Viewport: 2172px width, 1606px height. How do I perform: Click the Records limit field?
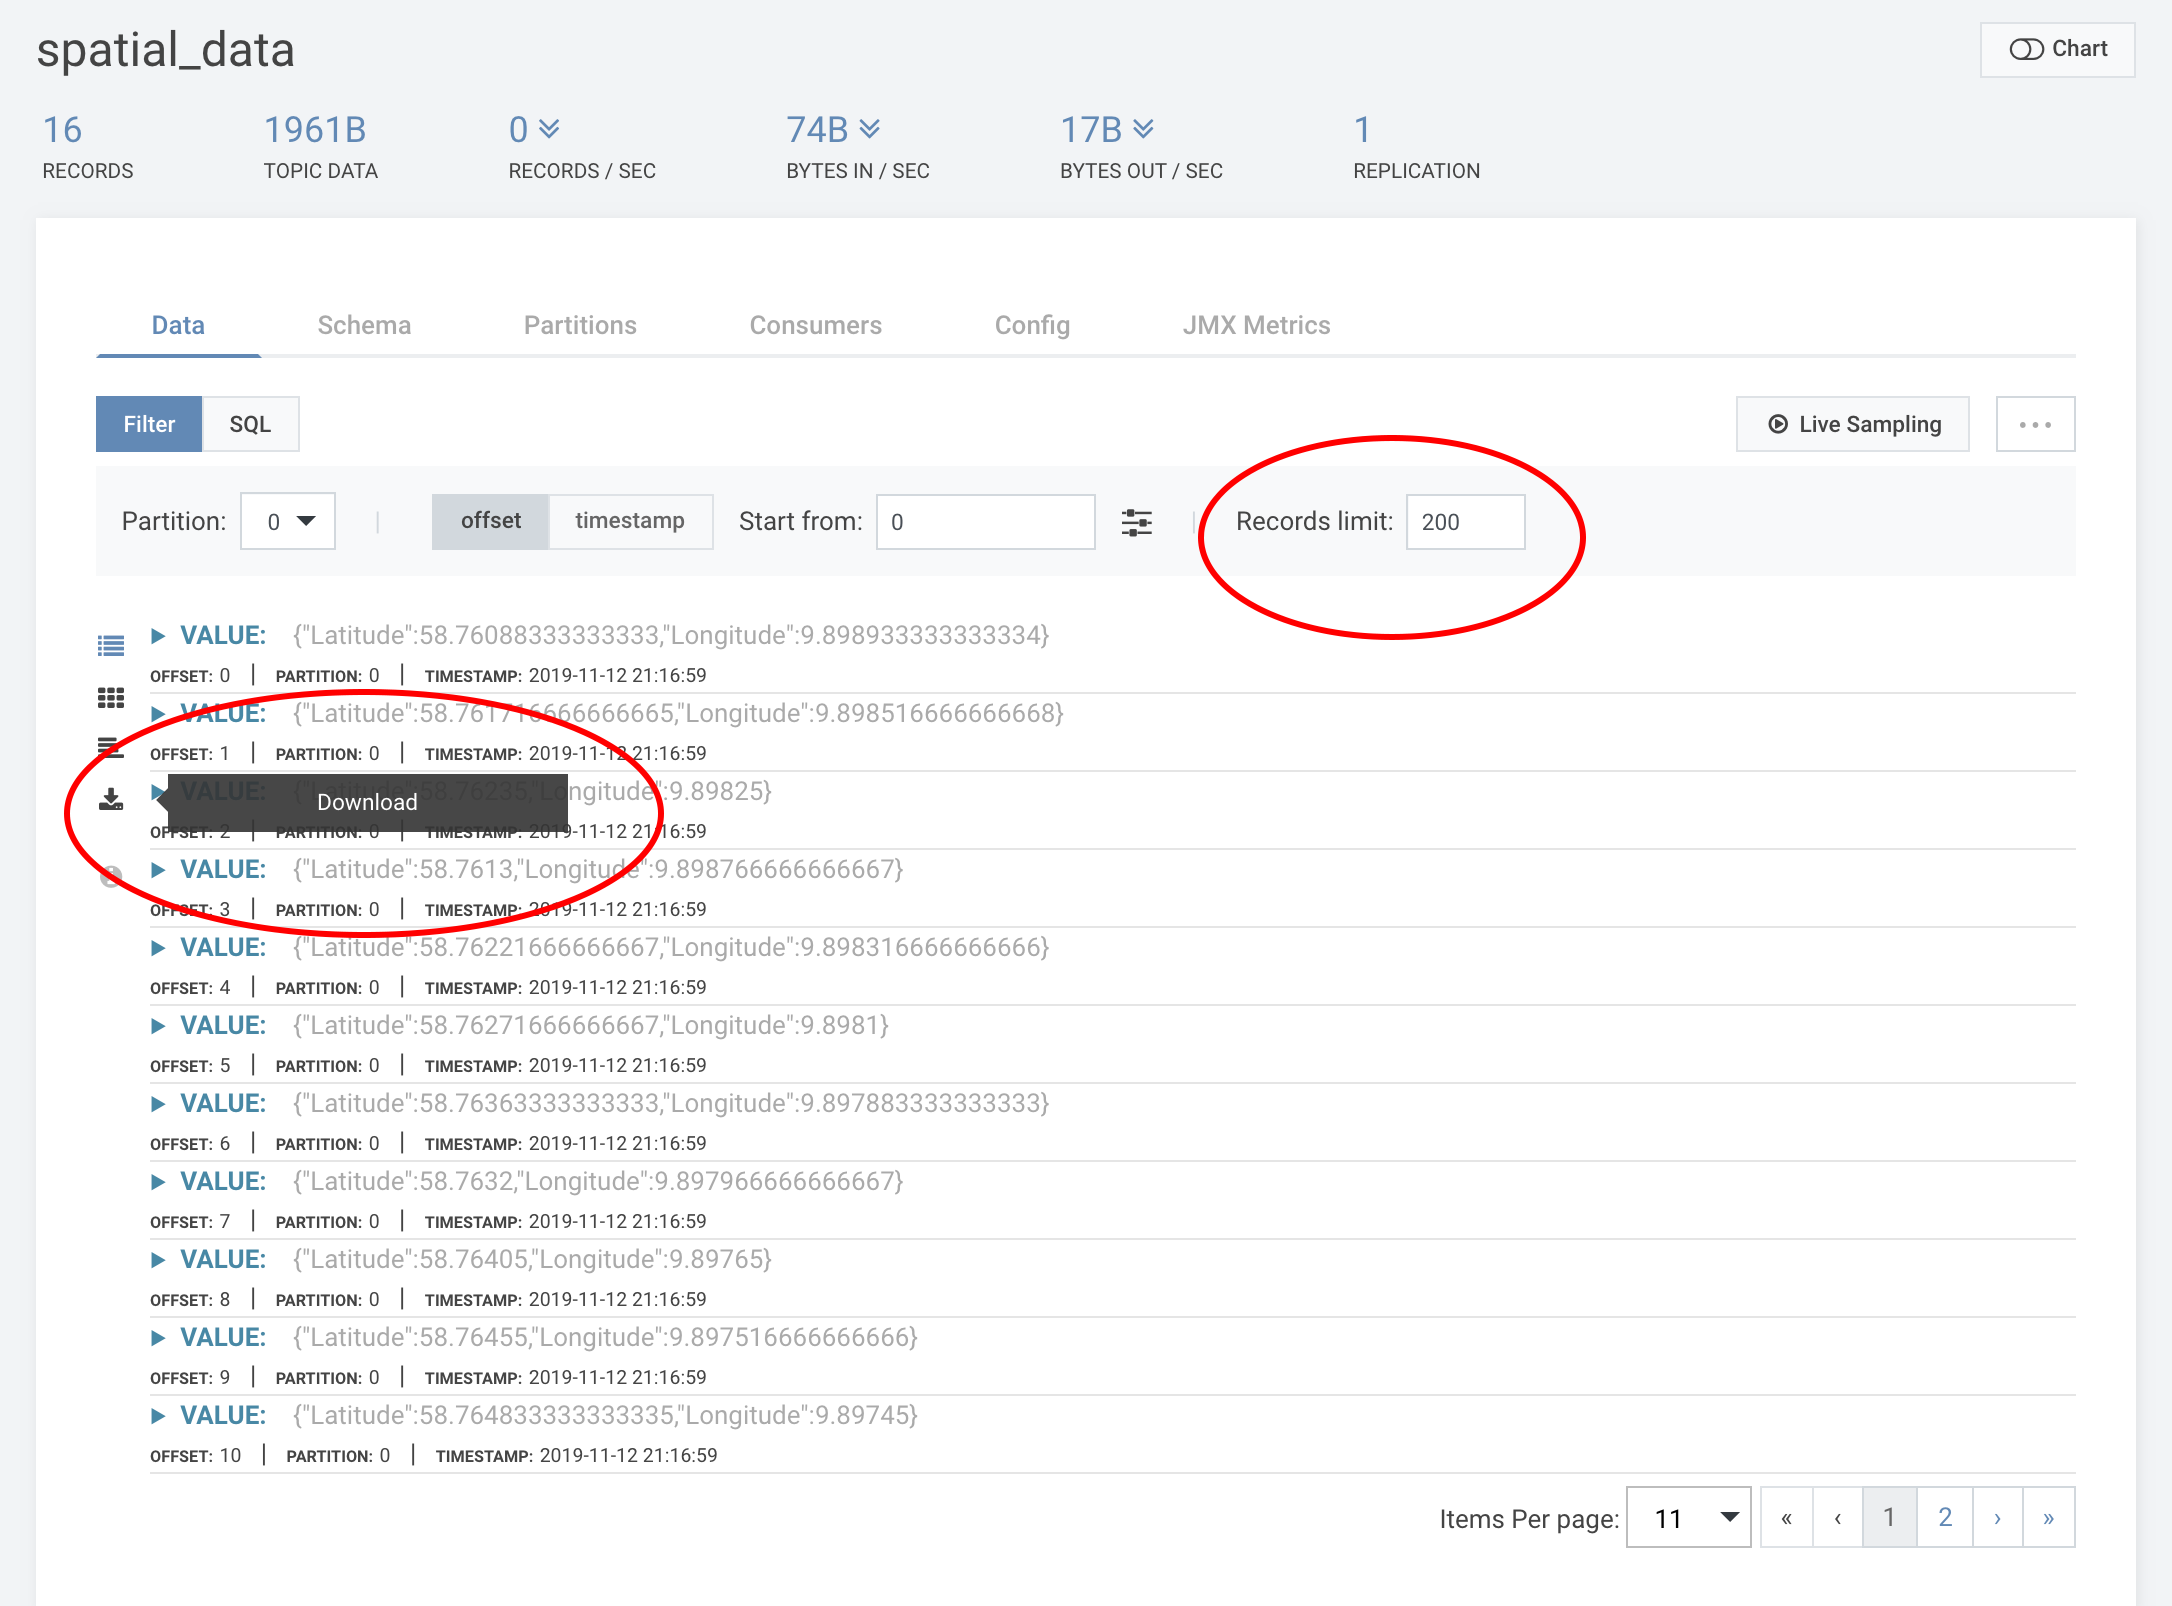pyautogui.click(x=1465, y=522)
